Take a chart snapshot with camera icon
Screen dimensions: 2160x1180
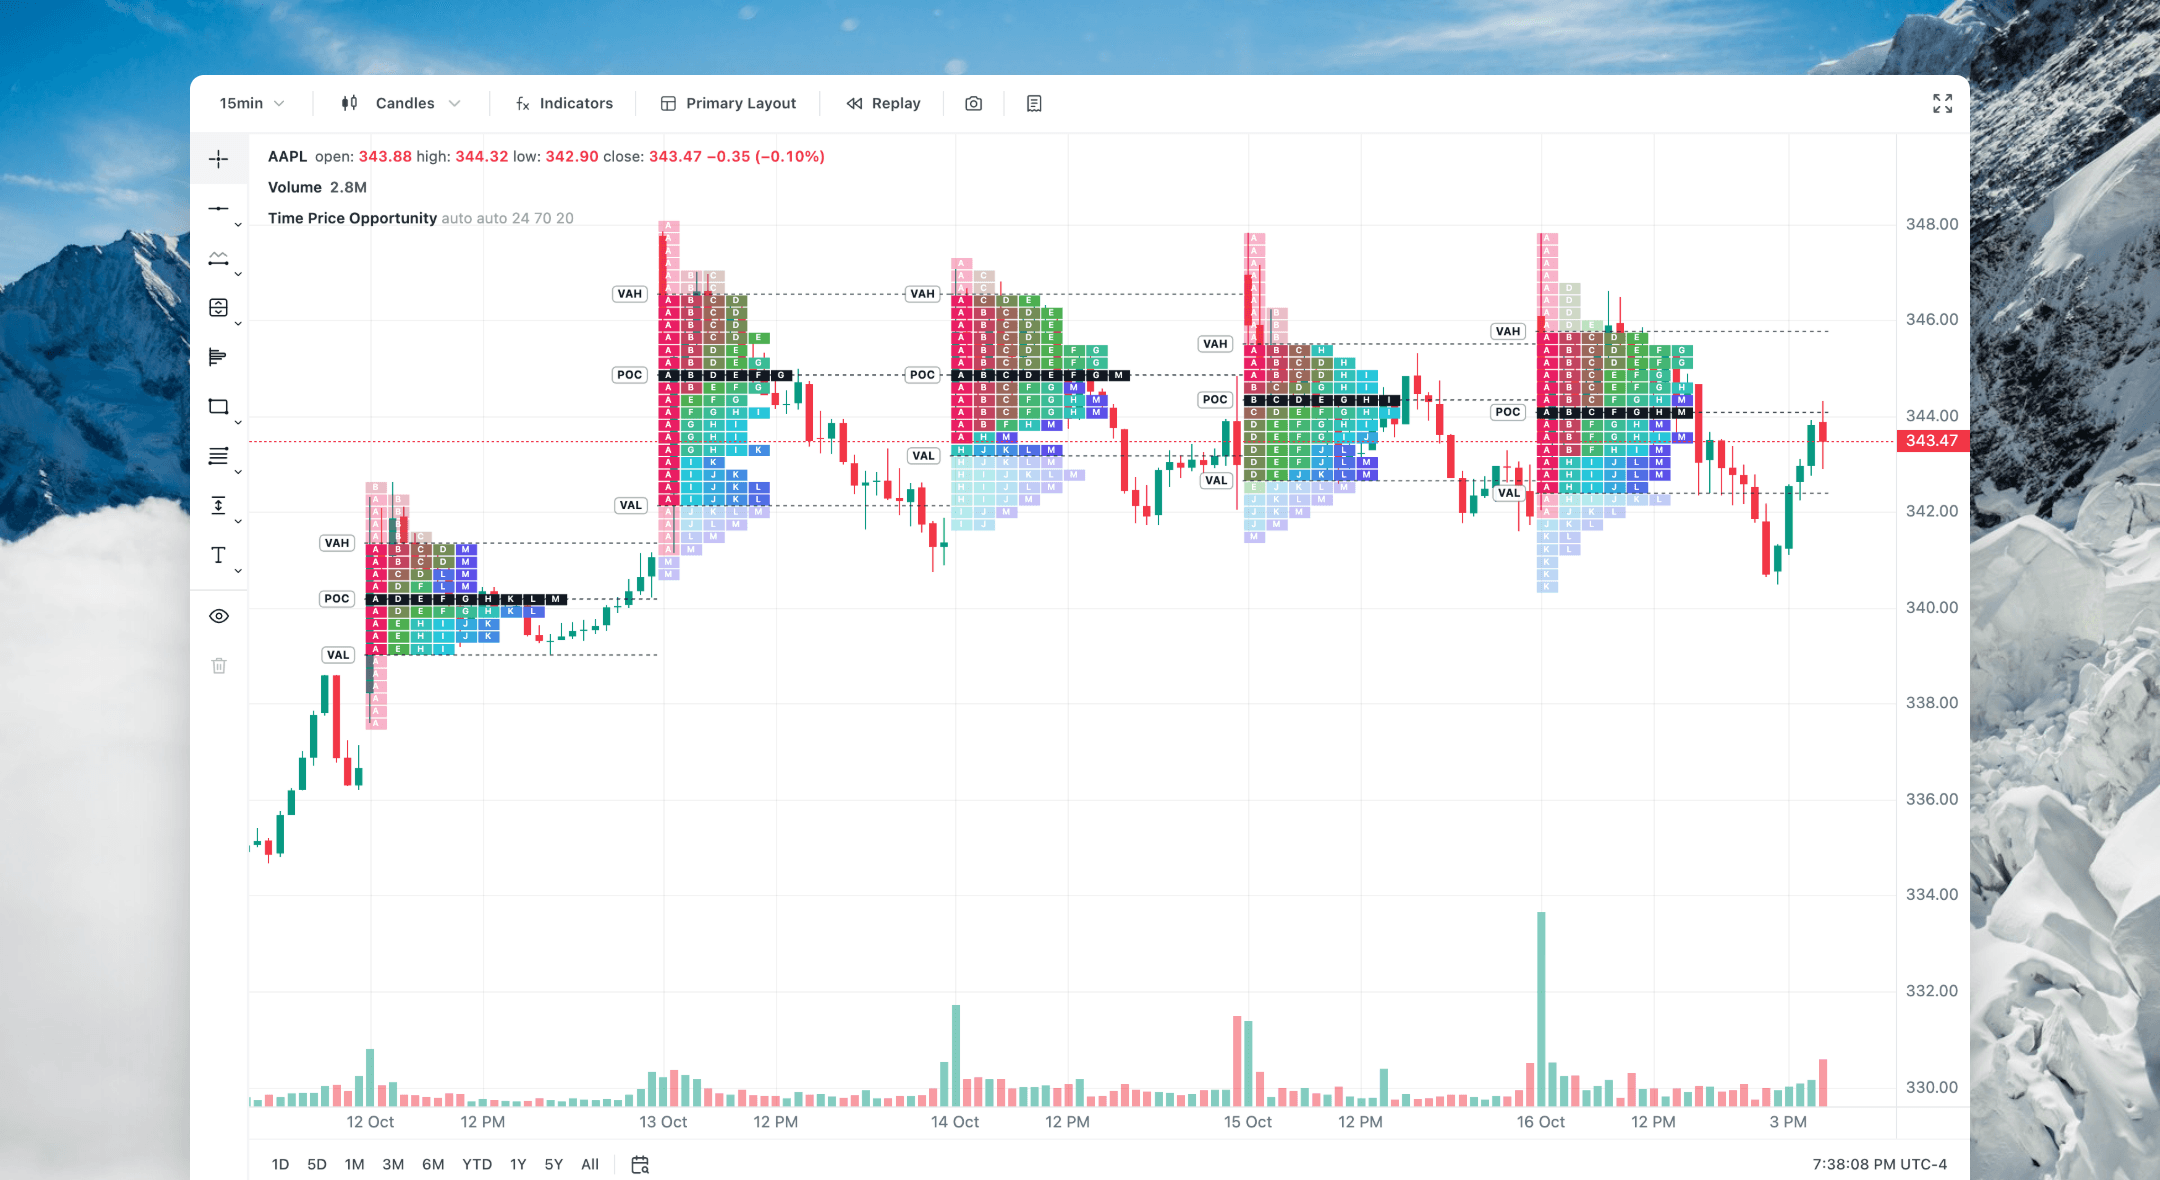pos(973,103)
